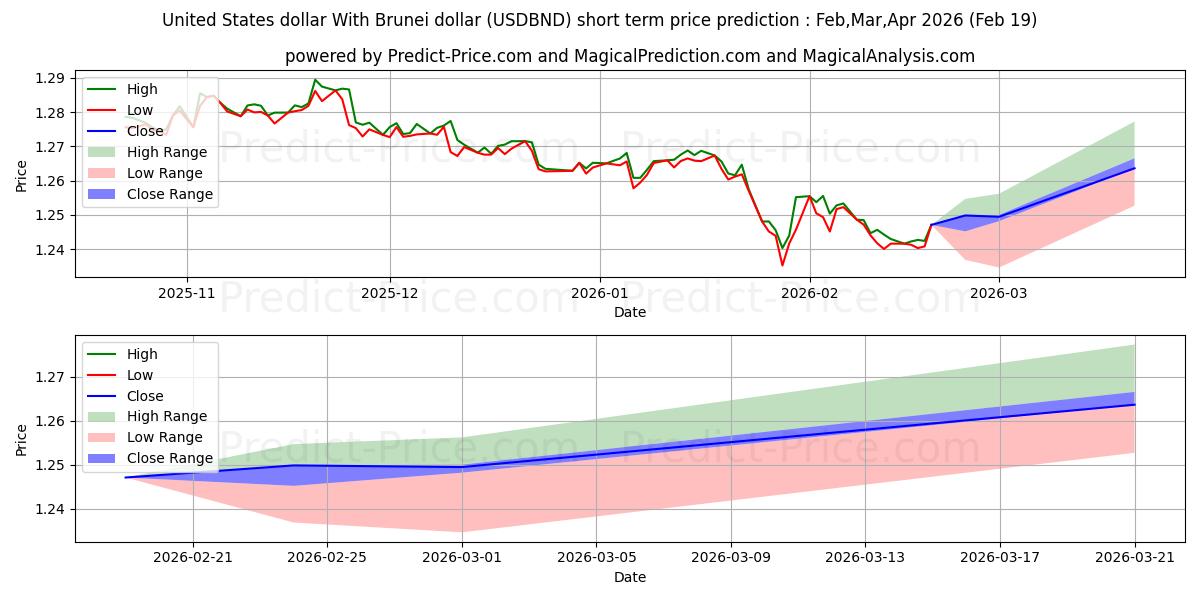Click Low Range swatch in bottom legend
Image resolution: width=1200 pixels, height=600 pixels.
104,438
